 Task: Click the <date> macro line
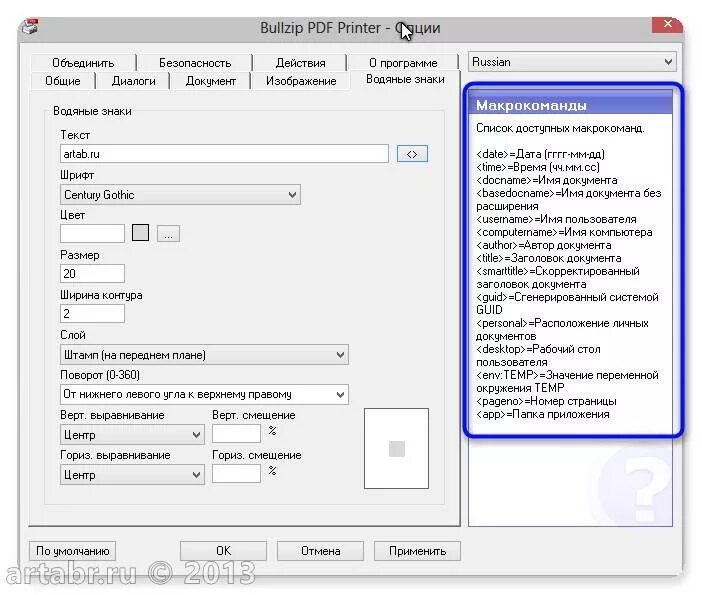[540, 154]
